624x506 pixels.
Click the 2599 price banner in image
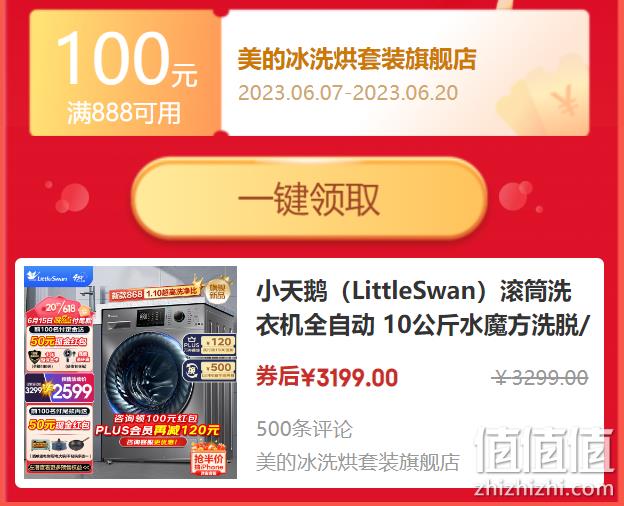(x=59, y=388)
